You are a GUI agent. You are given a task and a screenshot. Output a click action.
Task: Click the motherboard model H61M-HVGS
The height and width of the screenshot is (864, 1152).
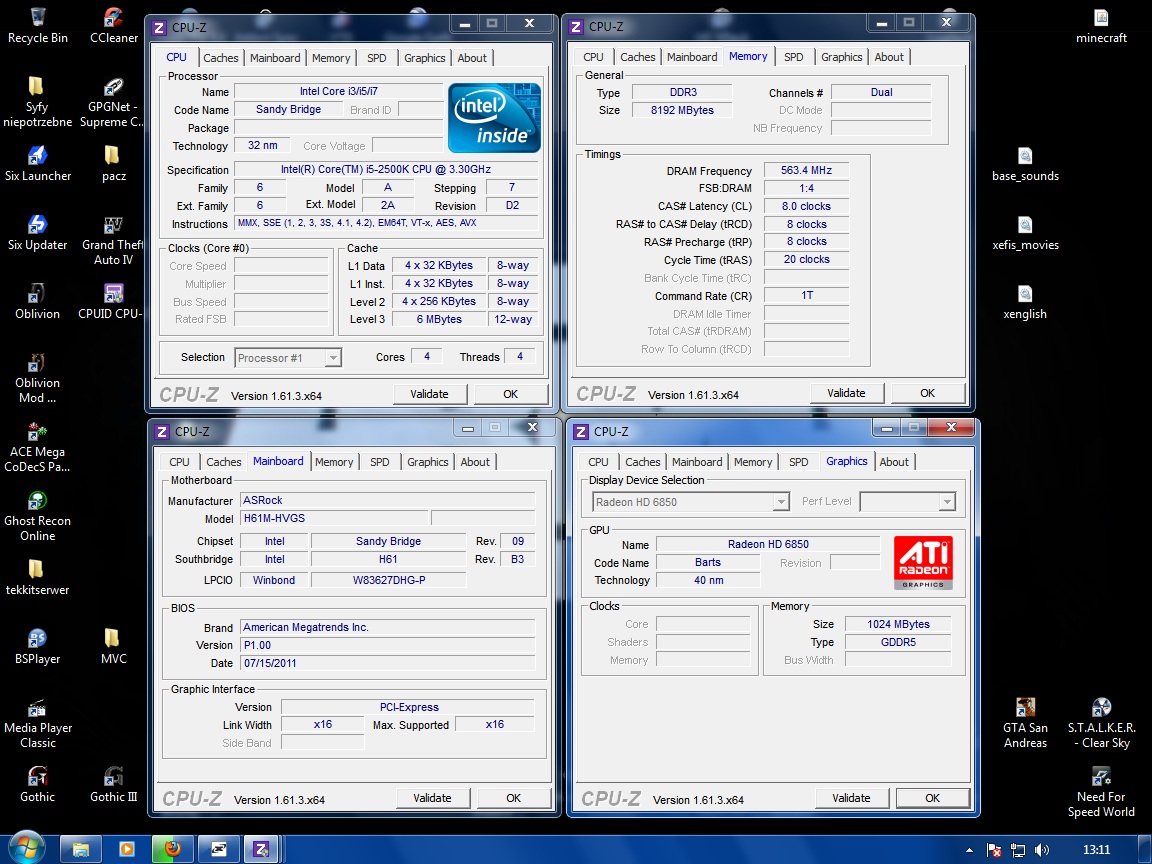[x=334, y=518]
